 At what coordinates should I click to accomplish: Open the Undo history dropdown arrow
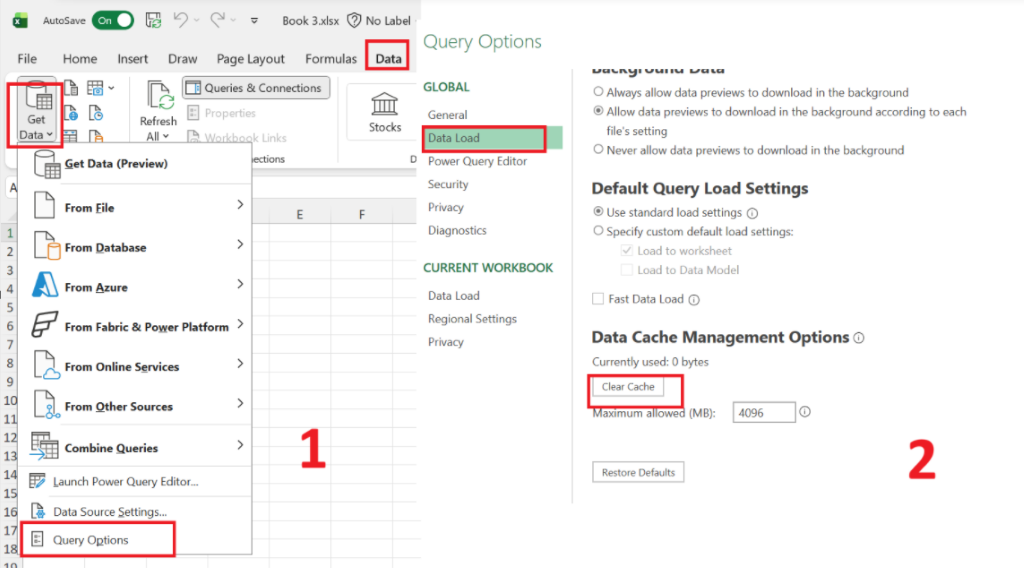197,20
